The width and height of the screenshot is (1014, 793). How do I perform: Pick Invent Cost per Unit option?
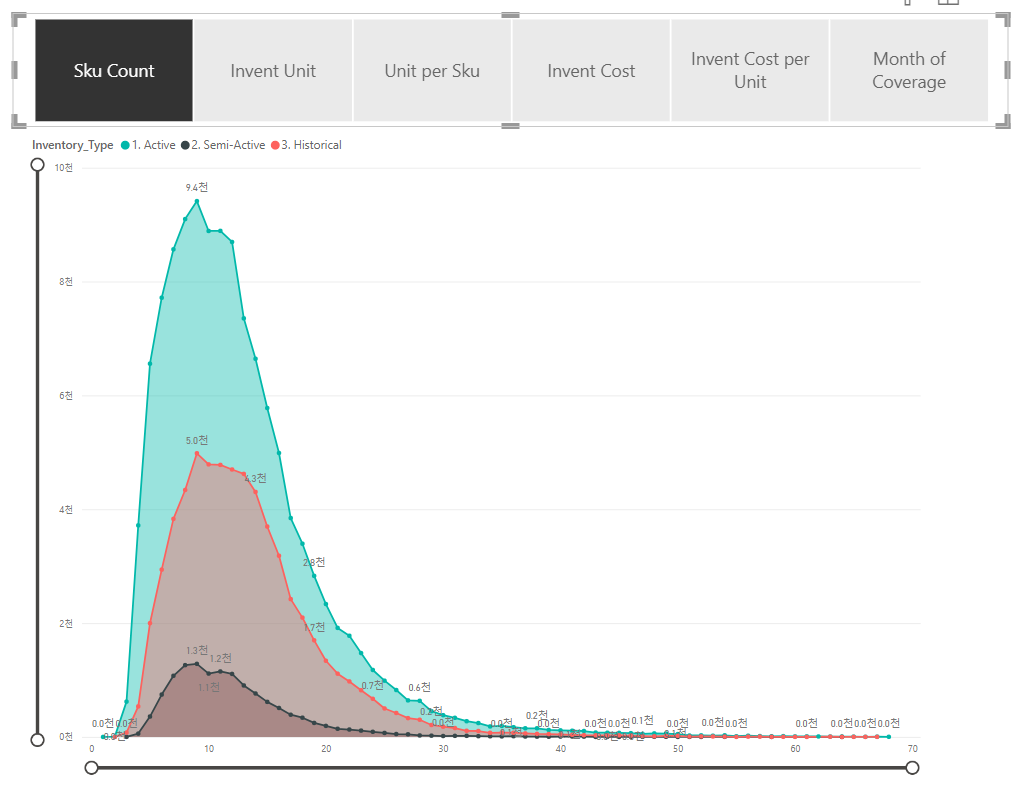click(x=750, y=70)
